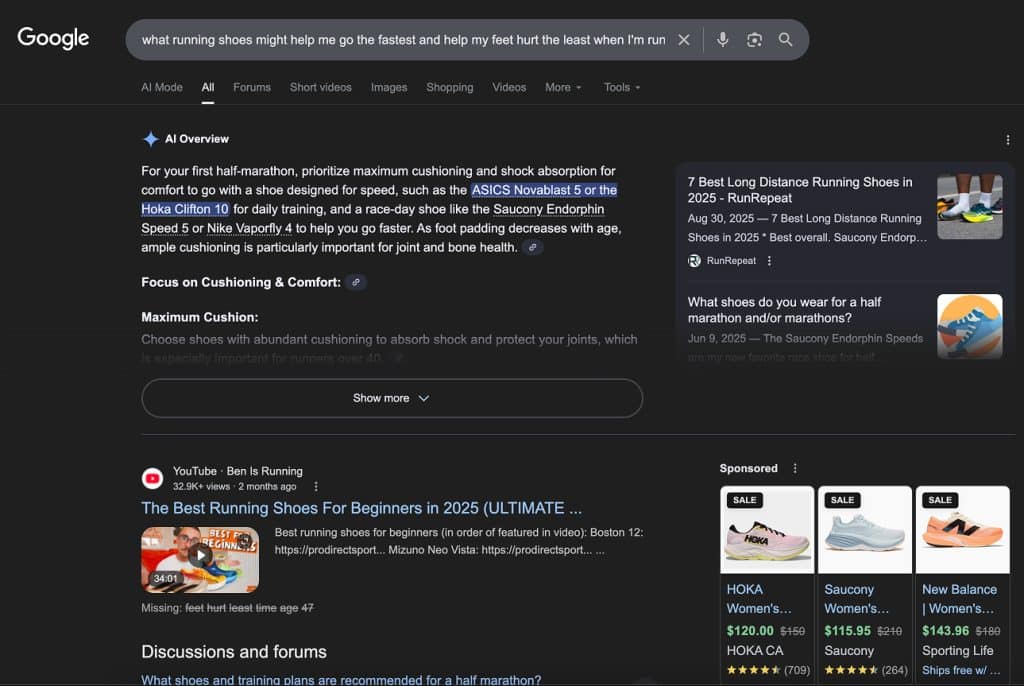Screen dimensions: 1024x686
Task: Click the magnifying glass search icon
Action: point(786,39)
